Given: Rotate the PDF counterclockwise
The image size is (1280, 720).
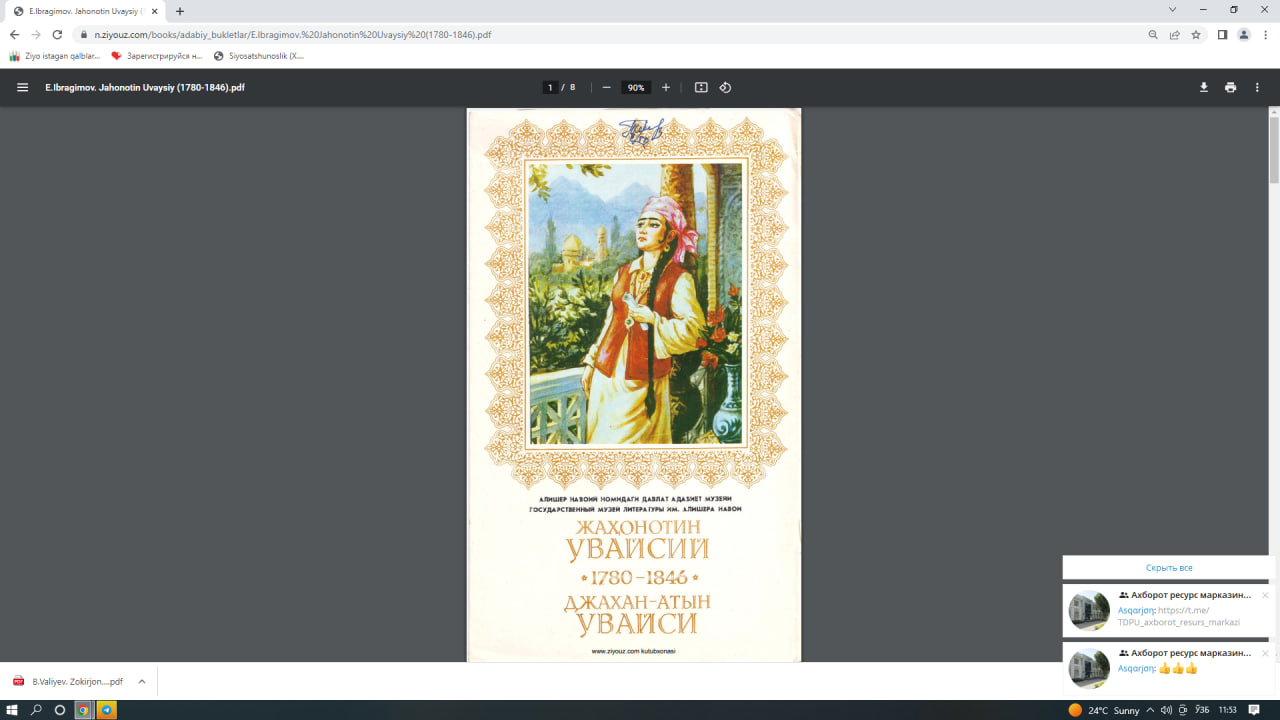Looking at the screenshot, I should (x=725, y=87).
